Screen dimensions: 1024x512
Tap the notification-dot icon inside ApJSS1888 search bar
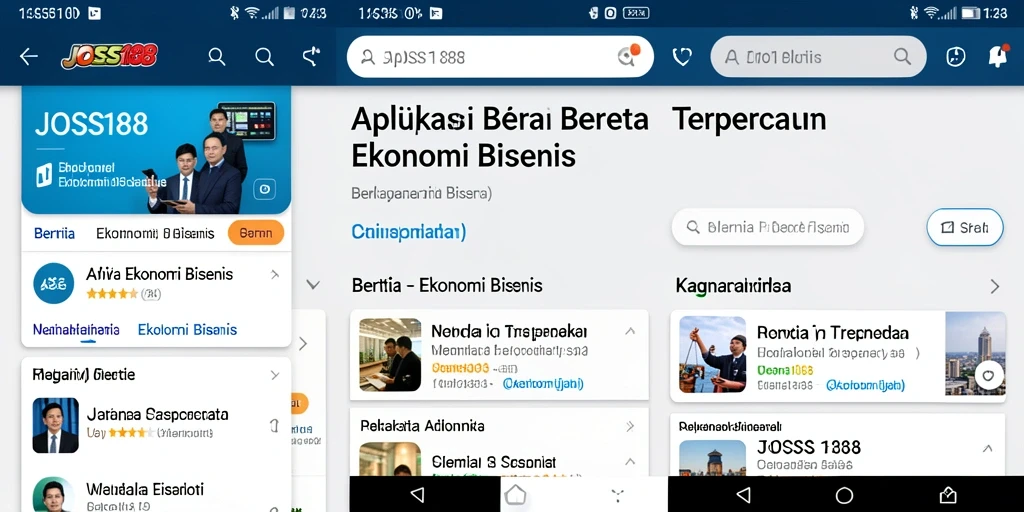[628, 56]
